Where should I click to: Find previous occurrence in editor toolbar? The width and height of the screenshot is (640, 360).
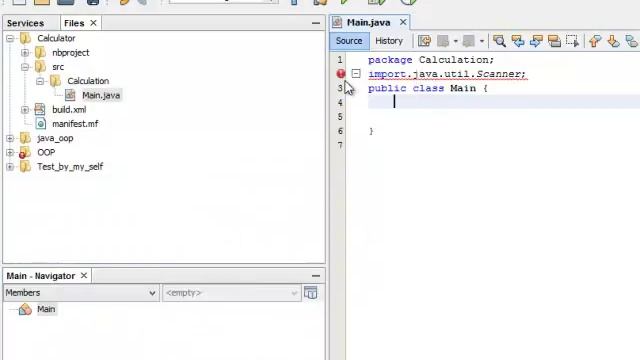tap(518, 41)
